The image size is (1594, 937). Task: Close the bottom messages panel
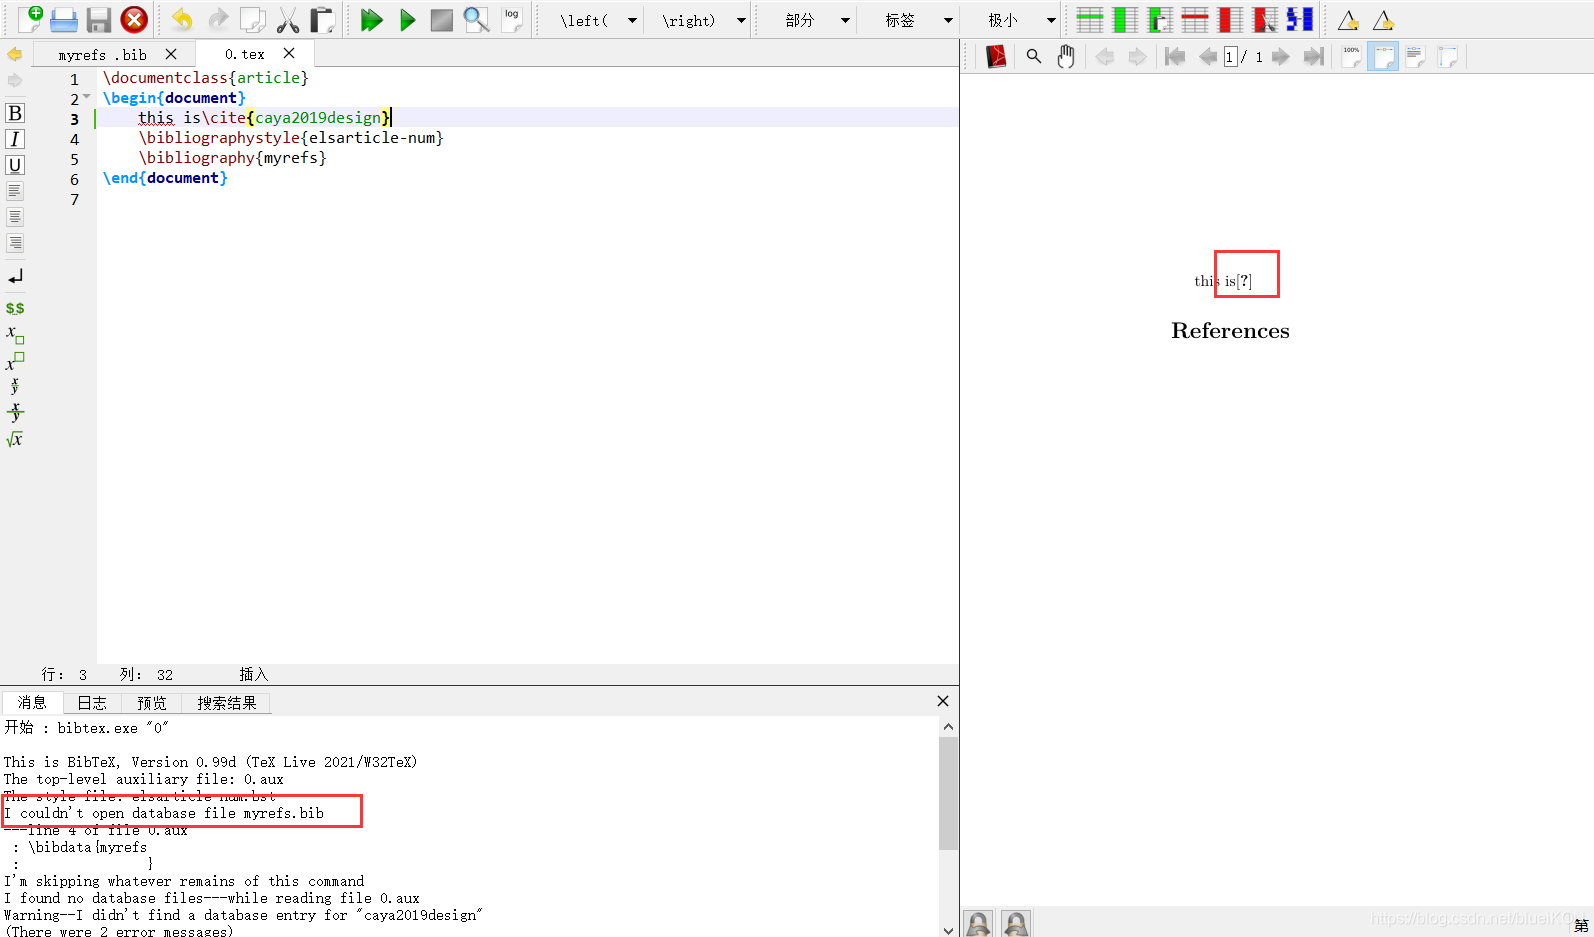coord(942,701)
